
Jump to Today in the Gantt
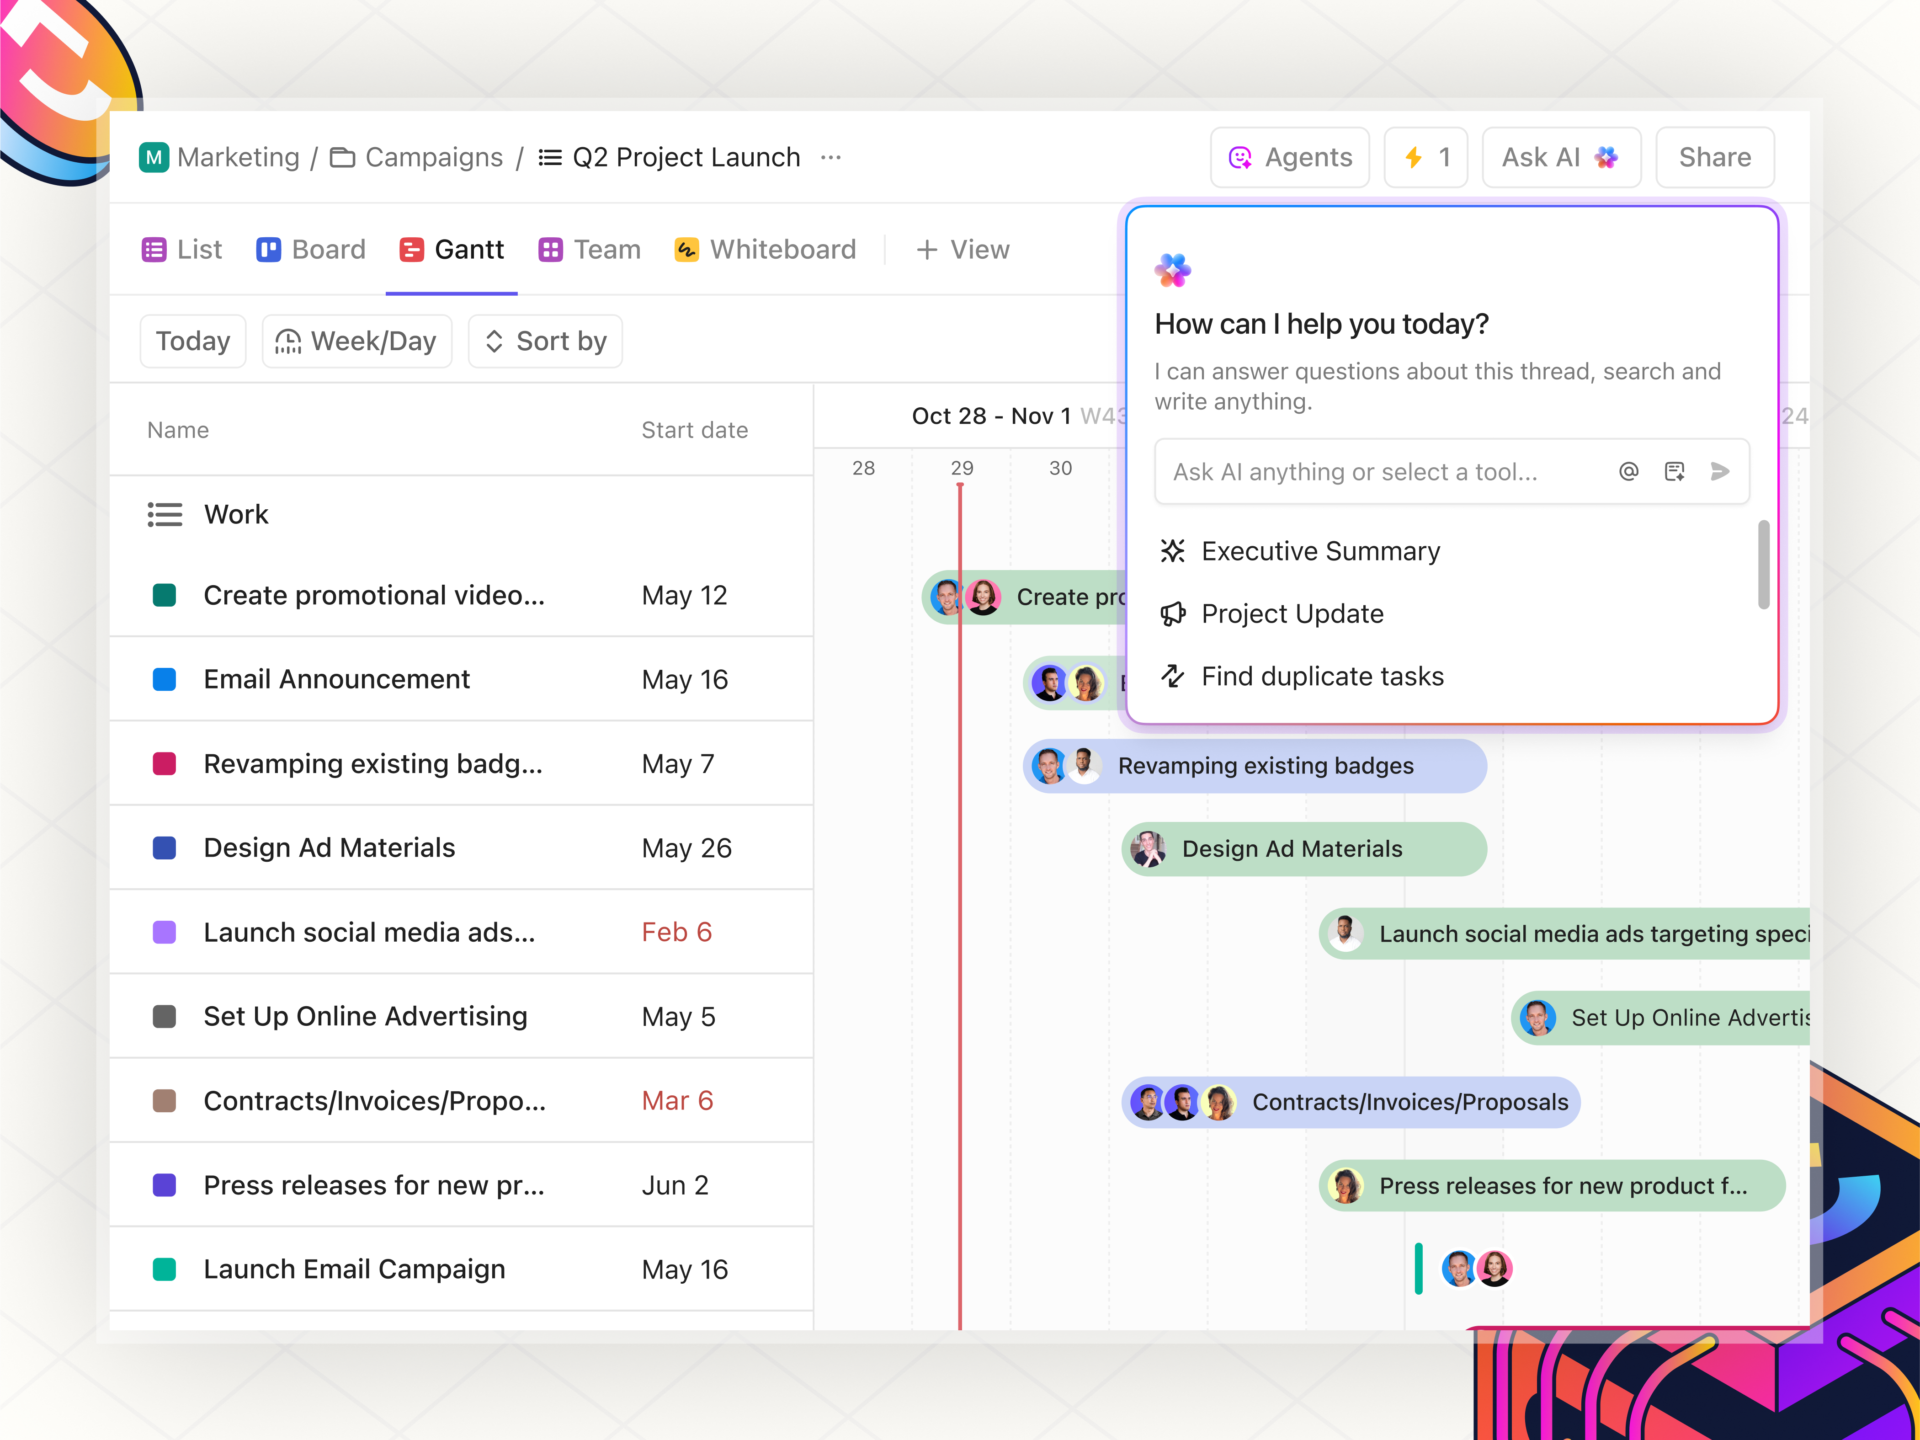point(193,341)
